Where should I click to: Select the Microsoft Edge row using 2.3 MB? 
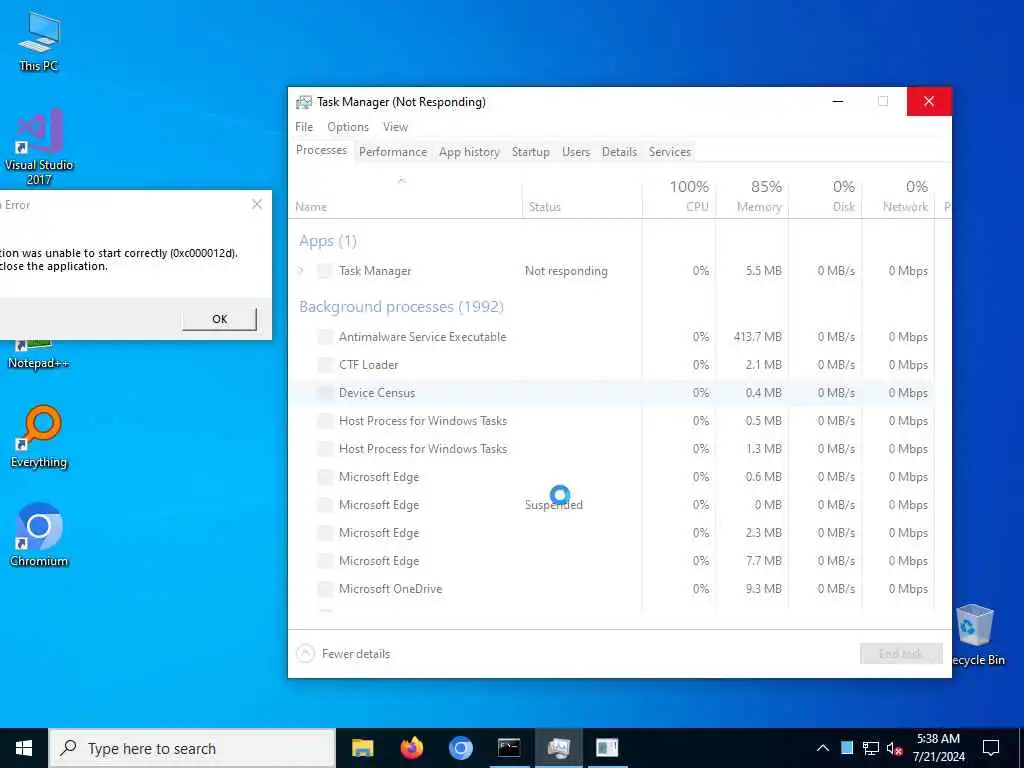click(x=611, y=533)
